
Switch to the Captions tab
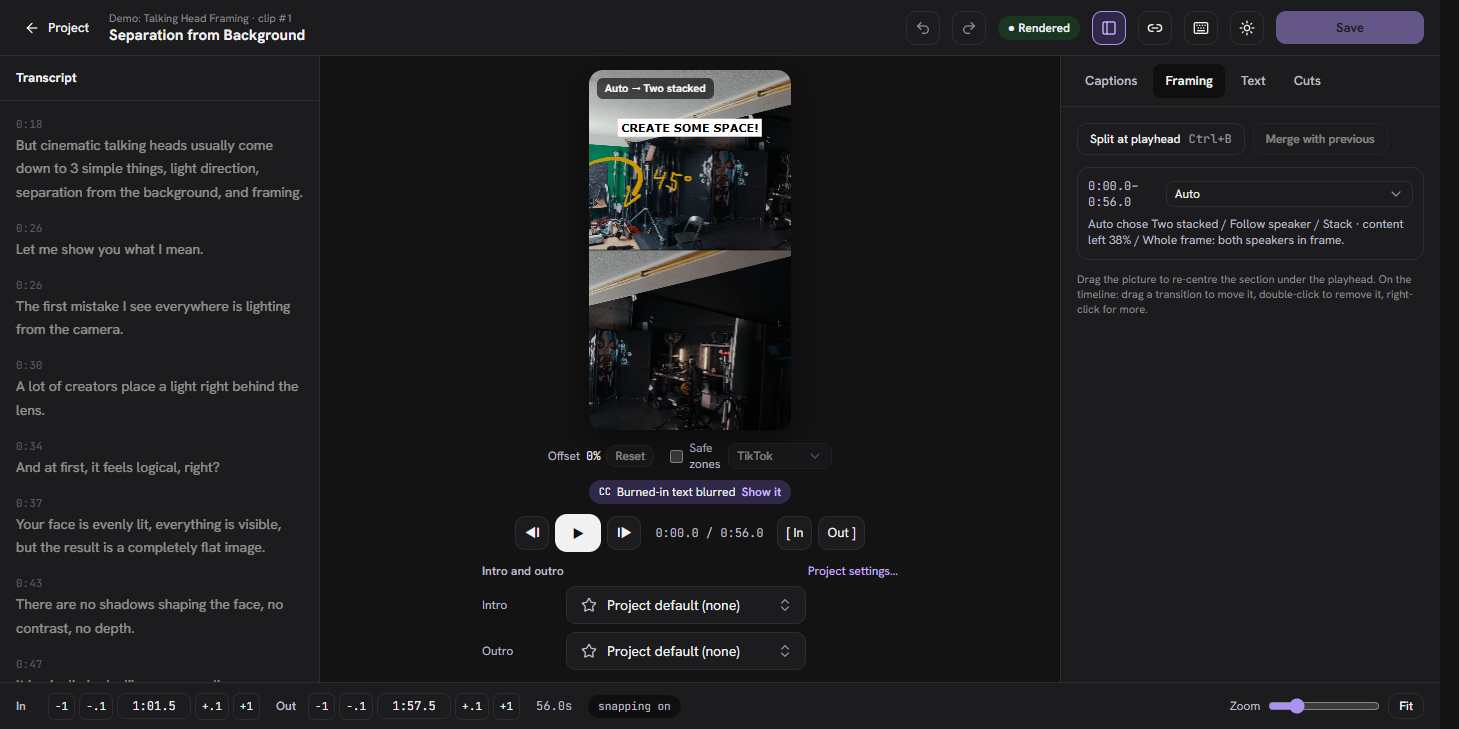point(1111,81)
